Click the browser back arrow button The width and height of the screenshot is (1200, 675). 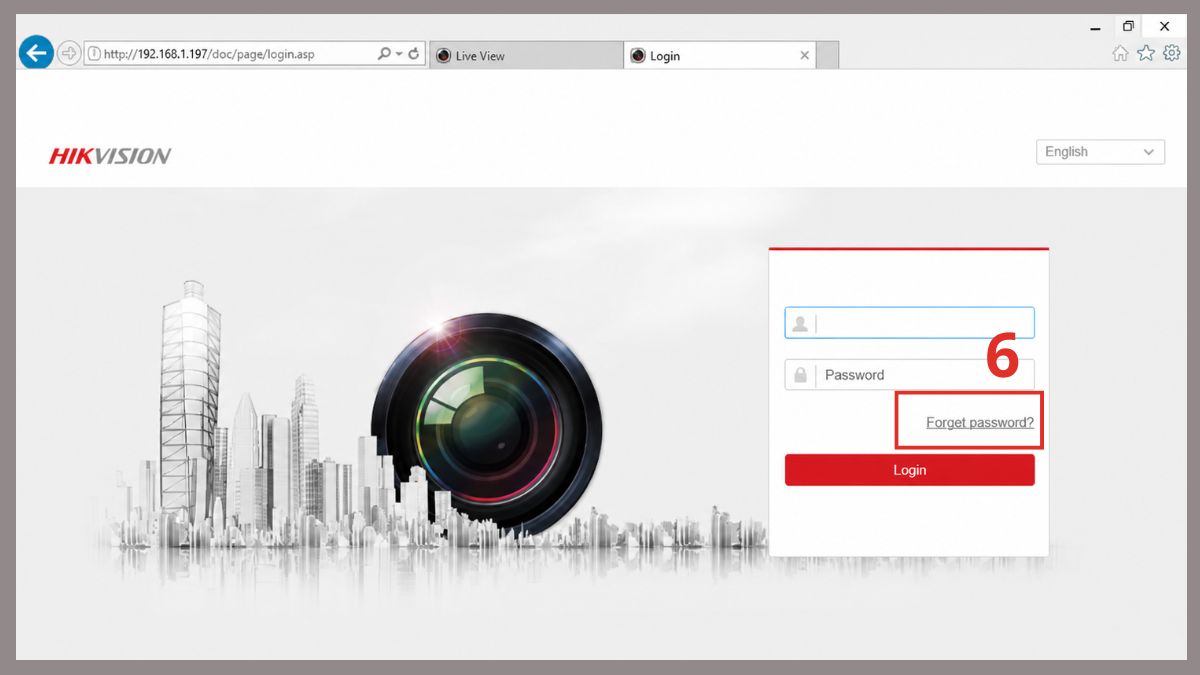pyautogui.click(x=36, y=53)
